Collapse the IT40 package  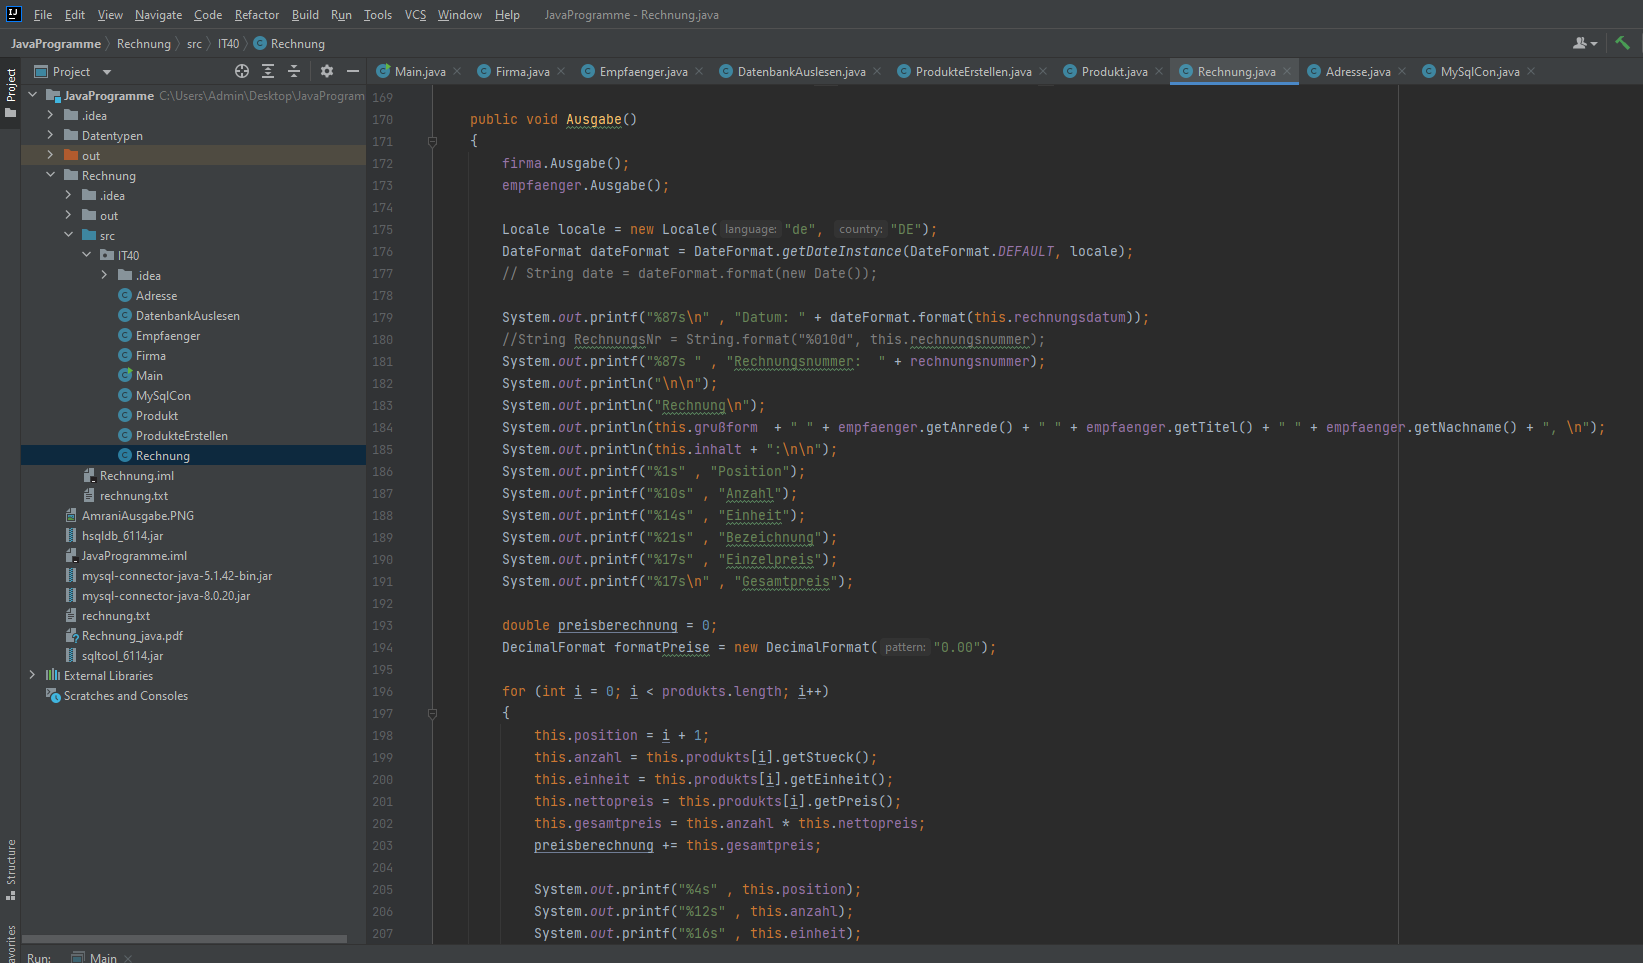tap(86, 255)
